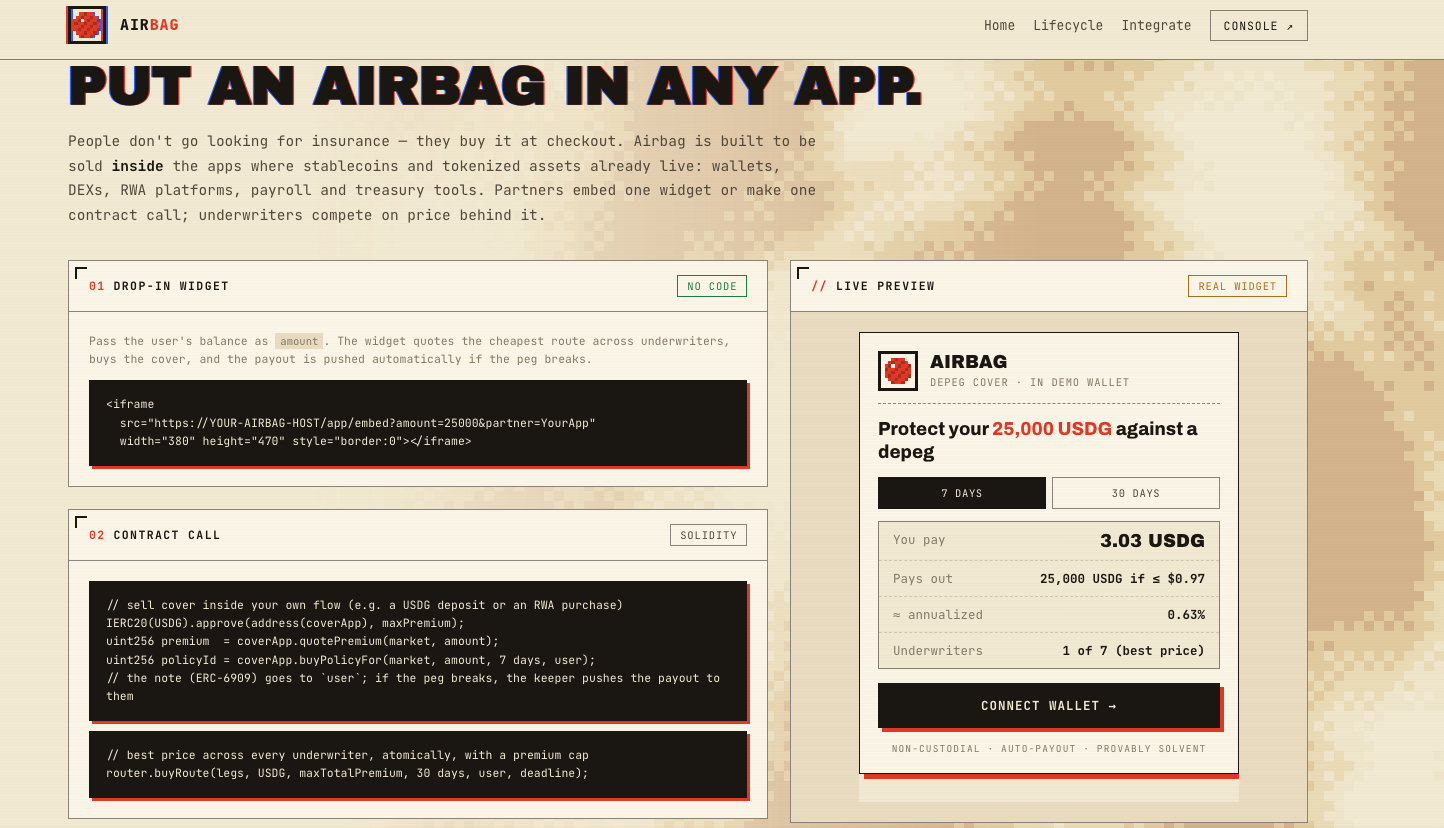Click 'Depeg Cover · In Demo Wallet' subtitle
This screenshot has height=828, width=1444.
coord(1030,383)
